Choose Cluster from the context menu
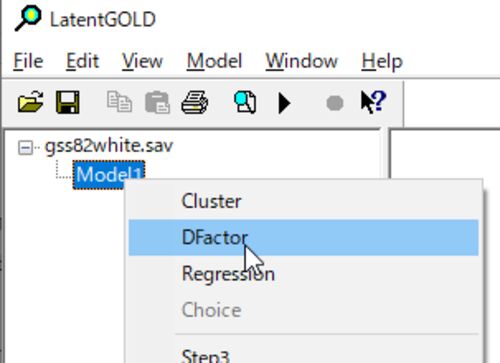 [x=303, y=201]
